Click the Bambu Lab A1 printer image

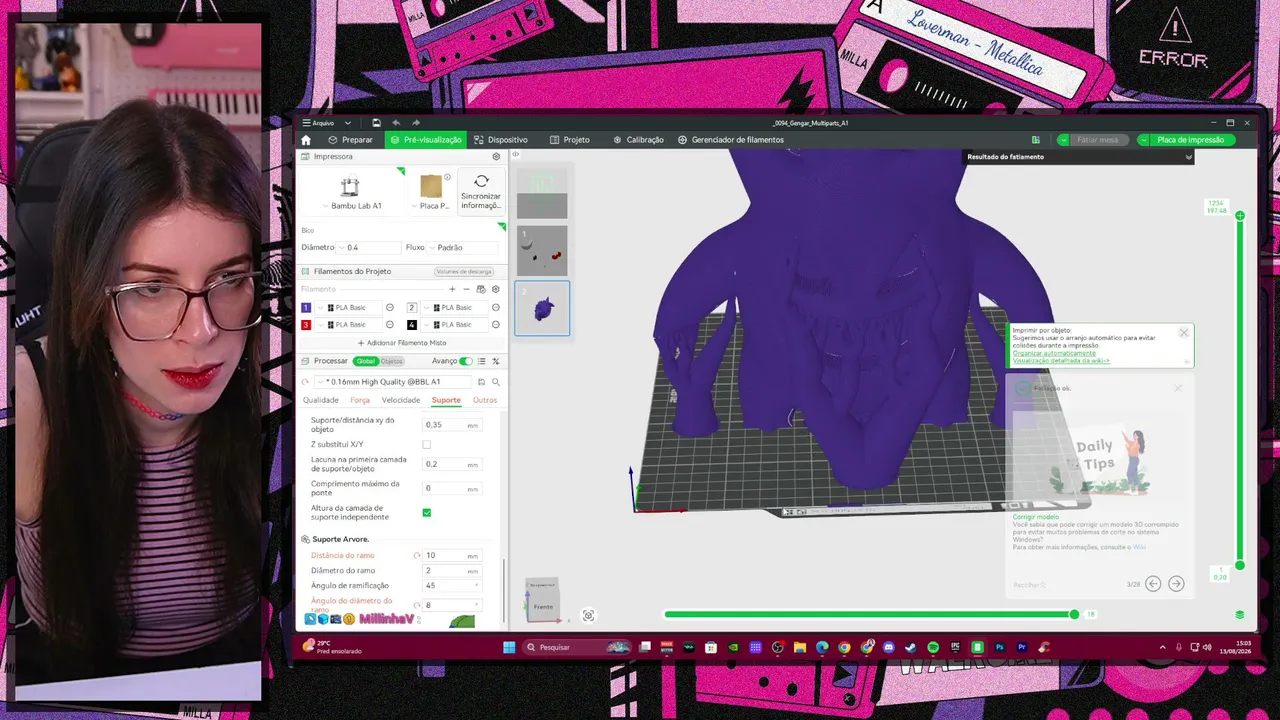[349, 187]
